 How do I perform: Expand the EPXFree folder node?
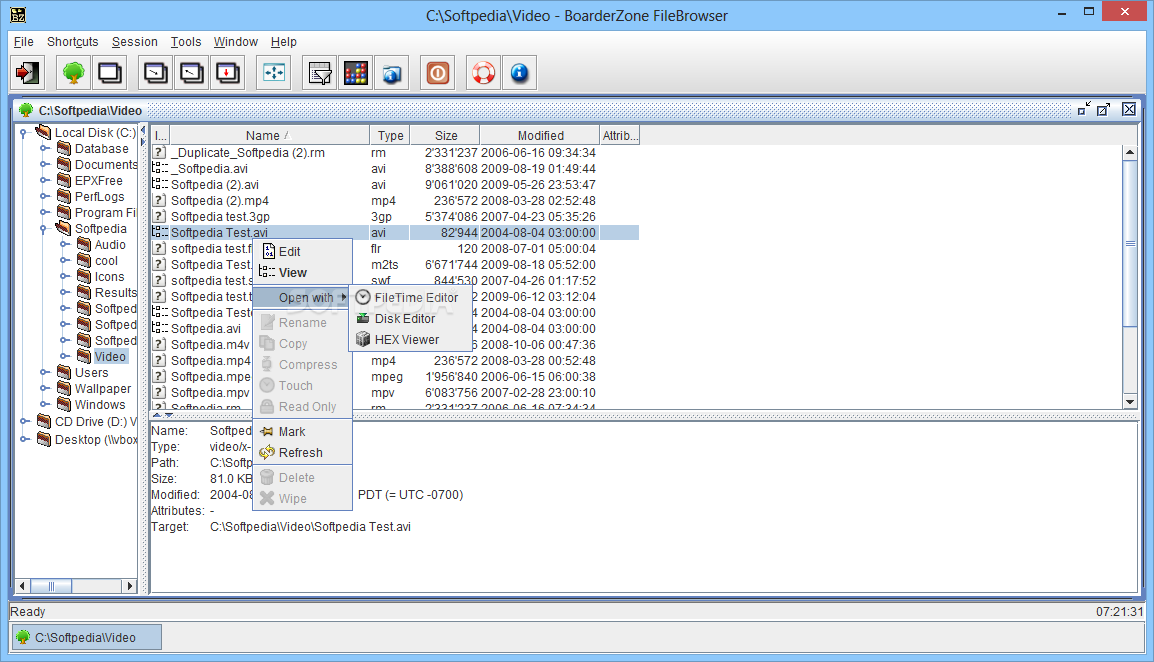point(44,180)
